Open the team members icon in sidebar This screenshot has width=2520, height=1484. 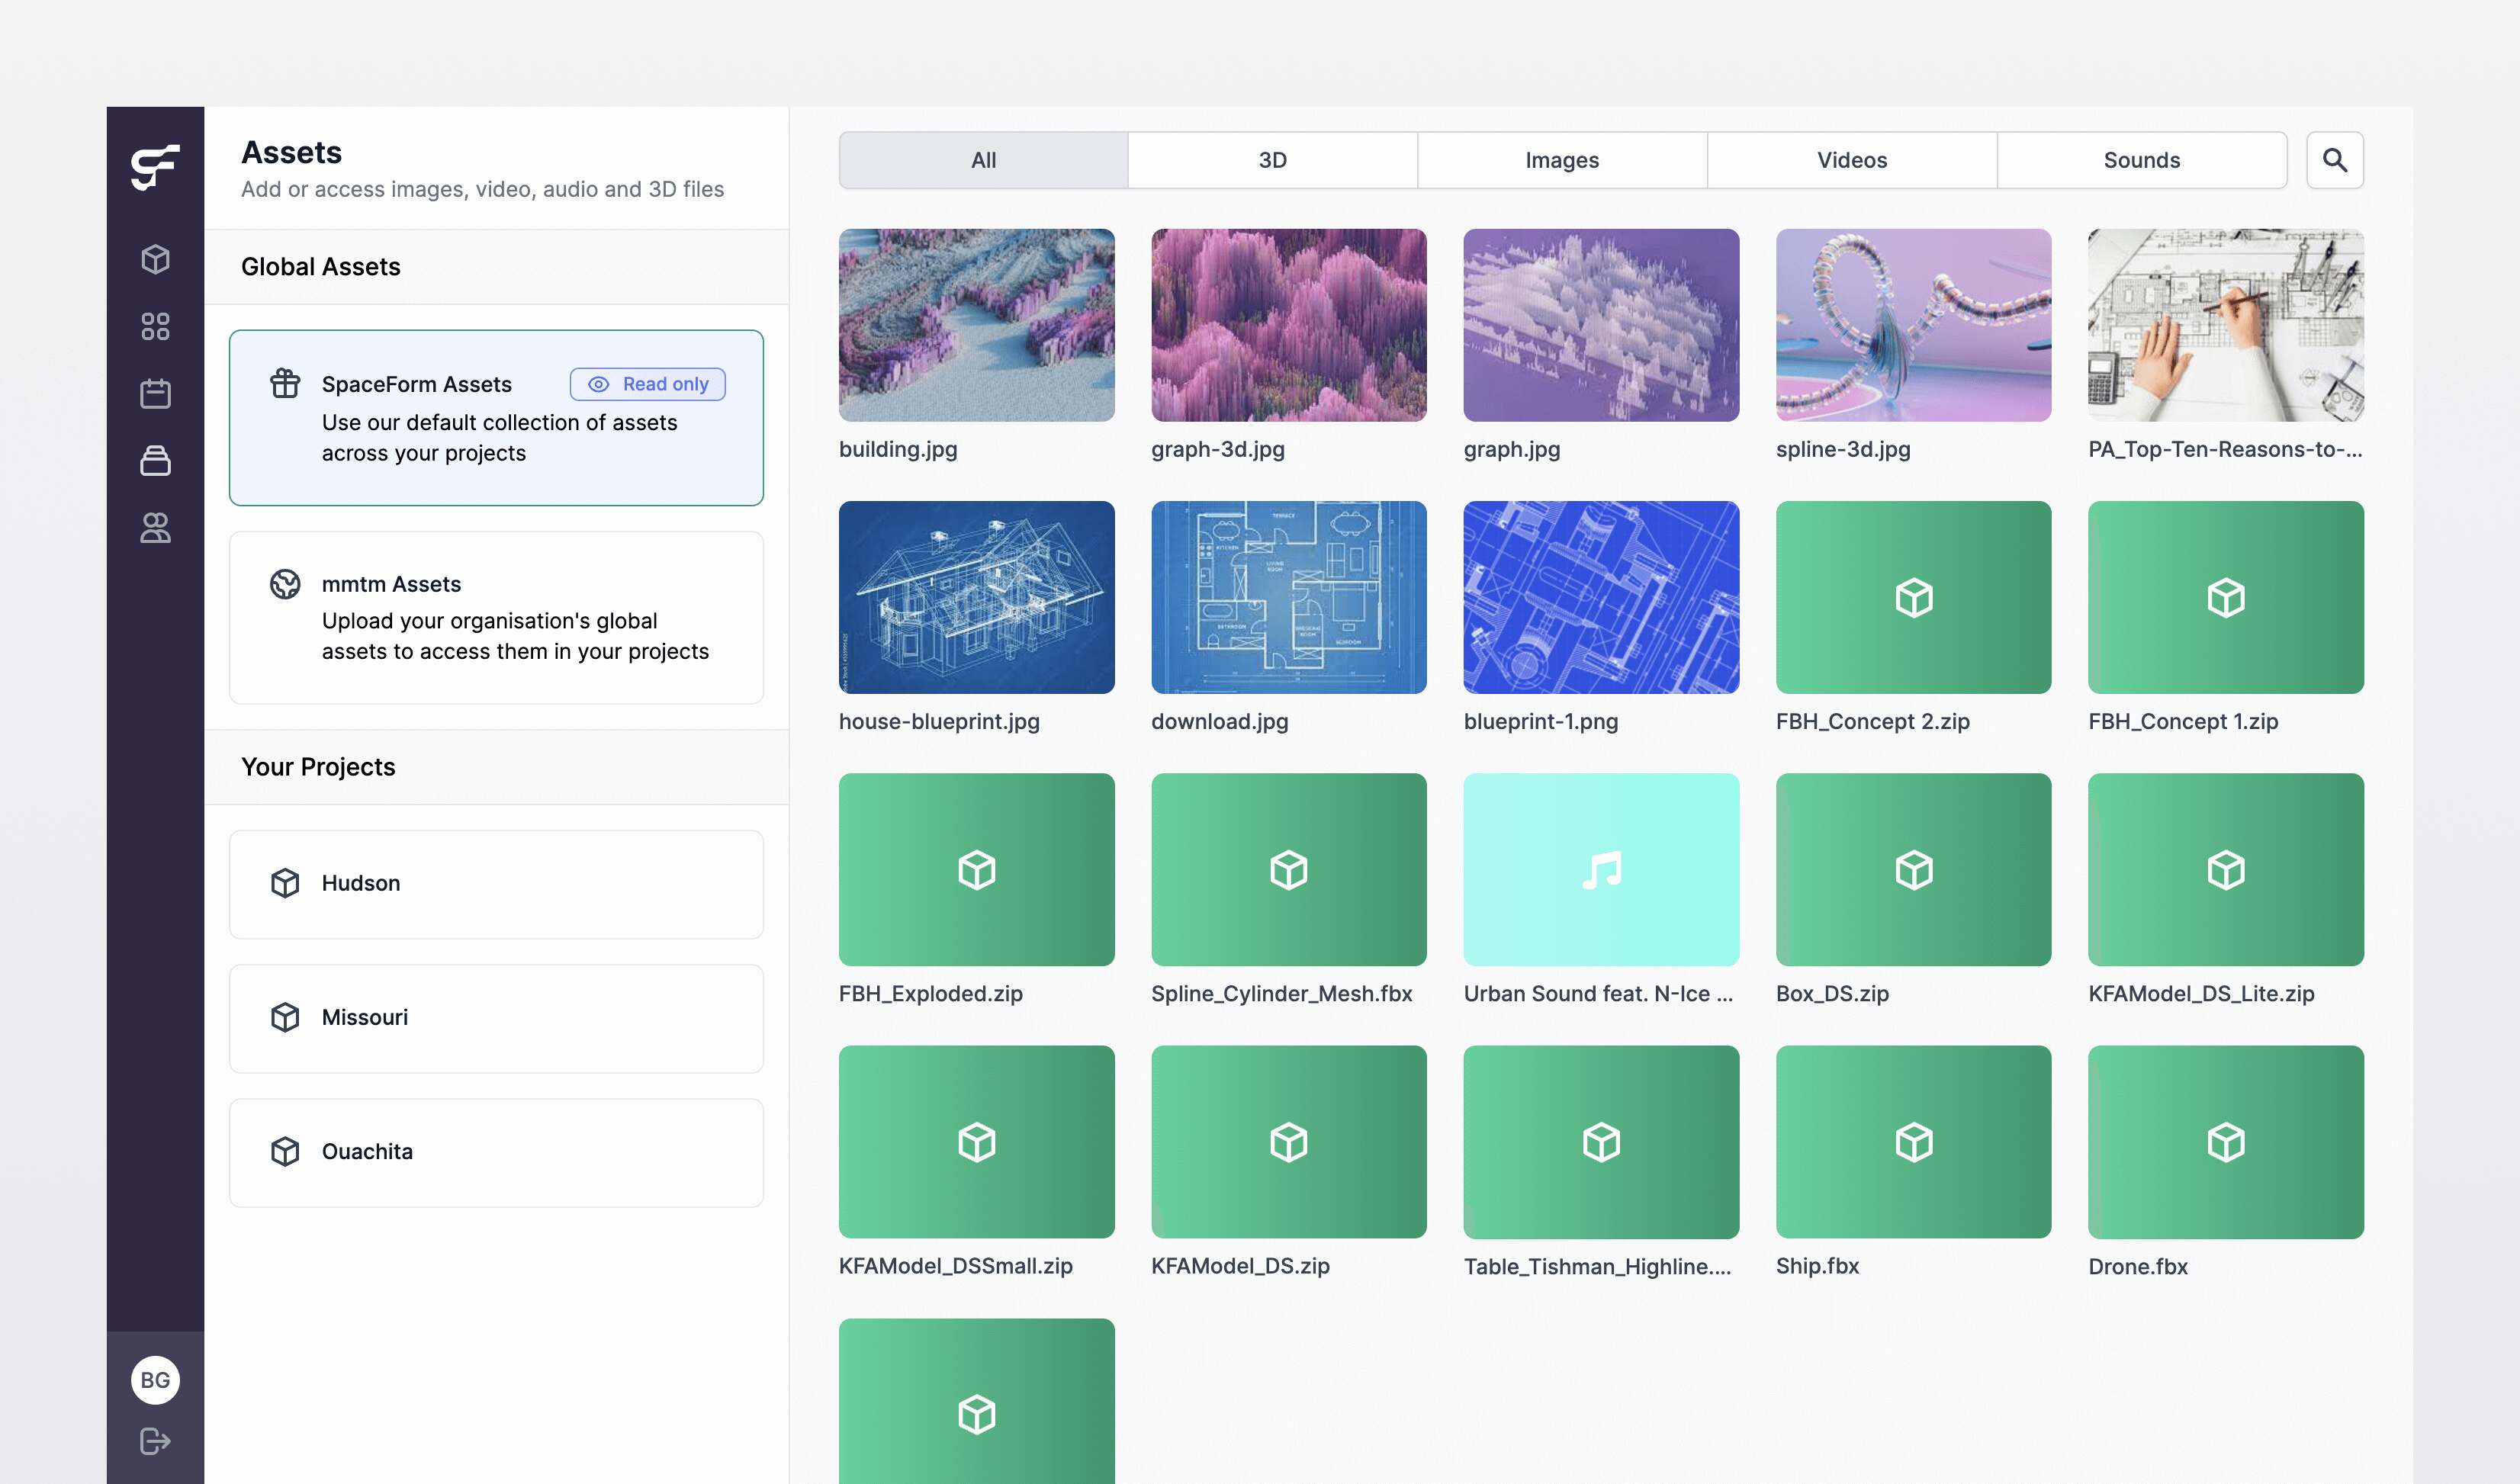[x=155, y=529]
